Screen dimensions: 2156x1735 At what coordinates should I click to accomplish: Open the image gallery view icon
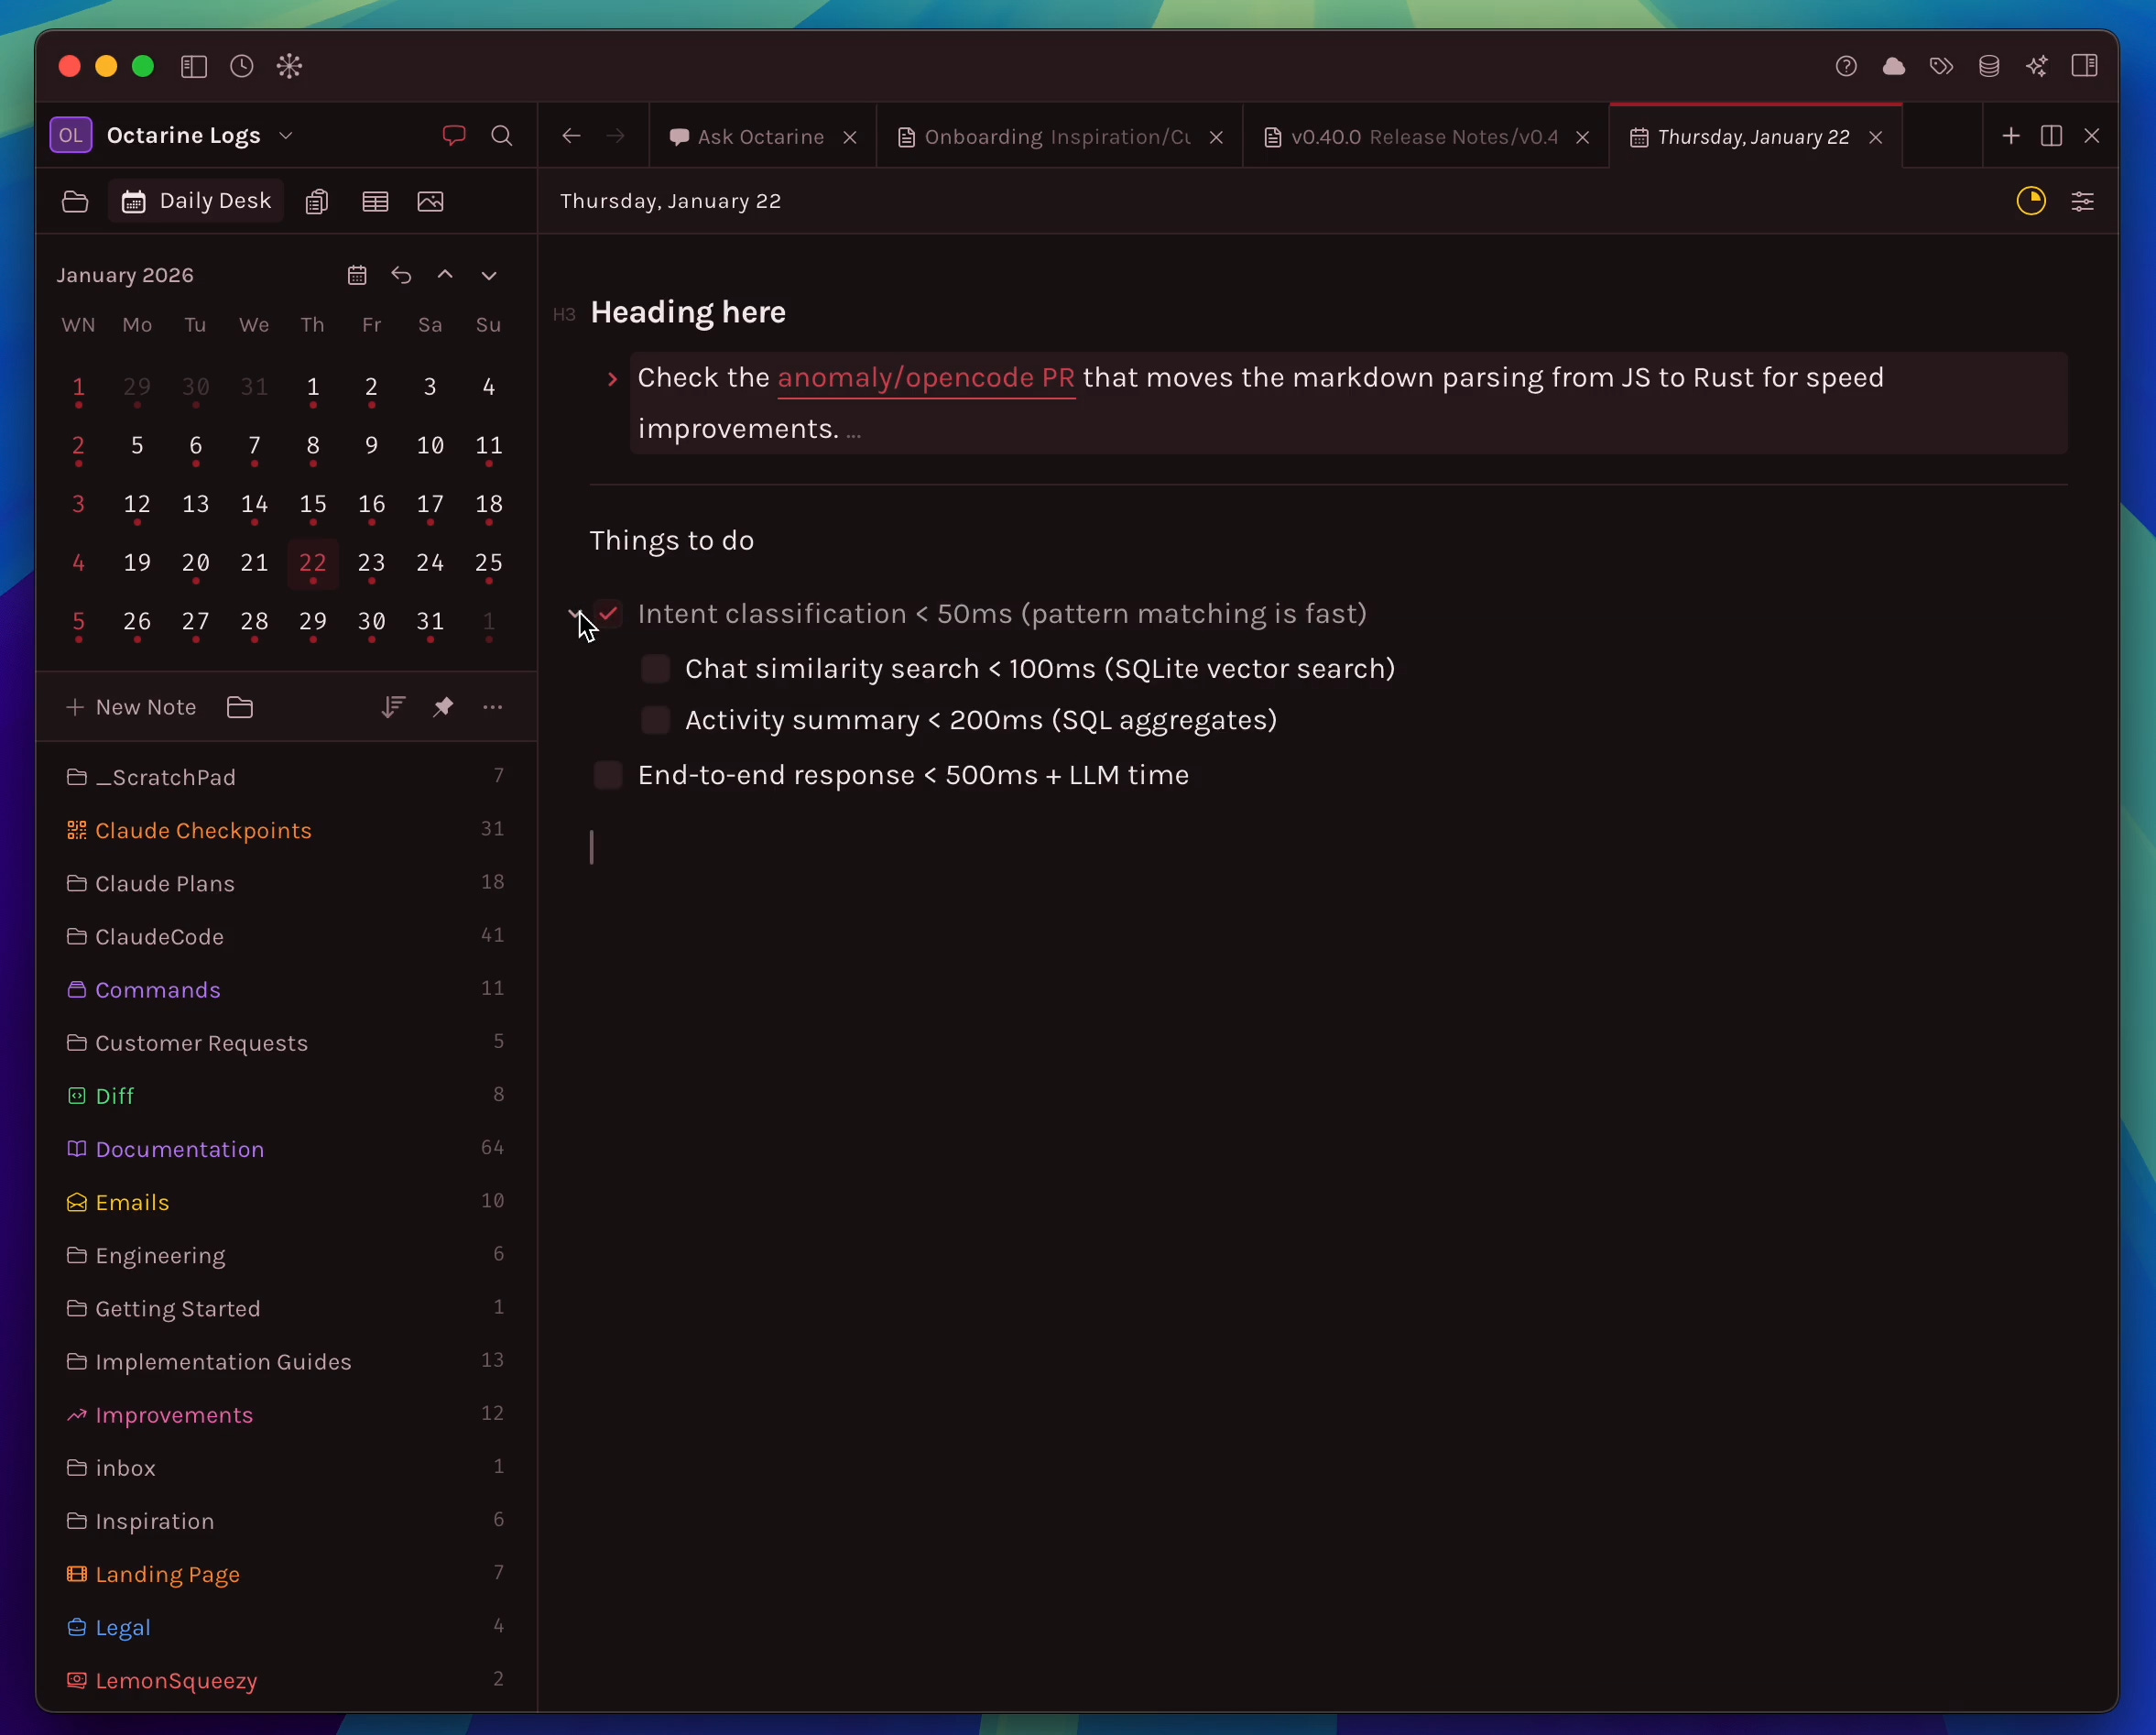pyautogui.click(x=430, y=201)
